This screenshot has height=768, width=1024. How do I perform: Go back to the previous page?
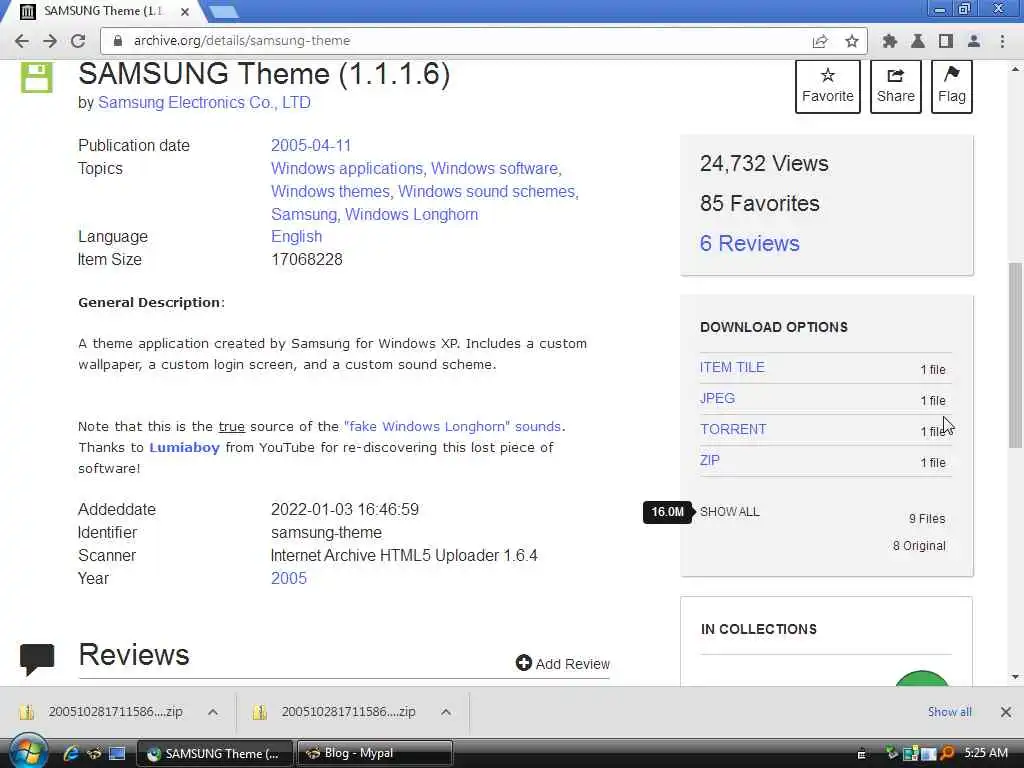pos(22,41)
